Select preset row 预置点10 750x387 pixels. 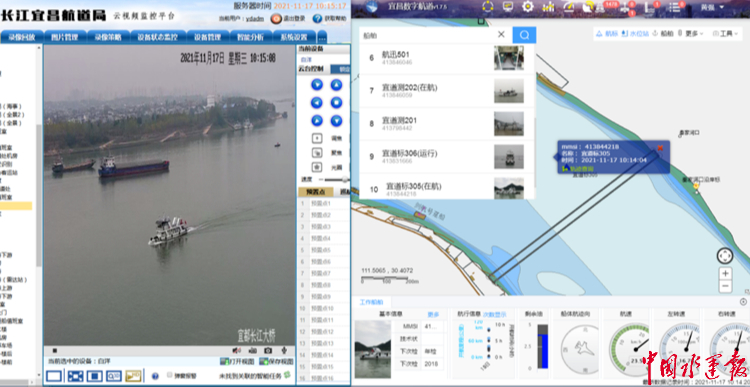(324, 309)
